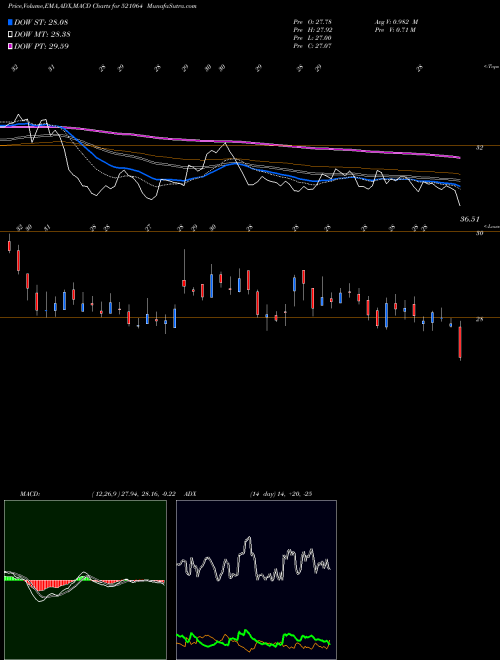Open the dark blue ADX indicator panel
The height and width of the screenshot is (660, 500).
pyautogui.click(x=256, y=580)
